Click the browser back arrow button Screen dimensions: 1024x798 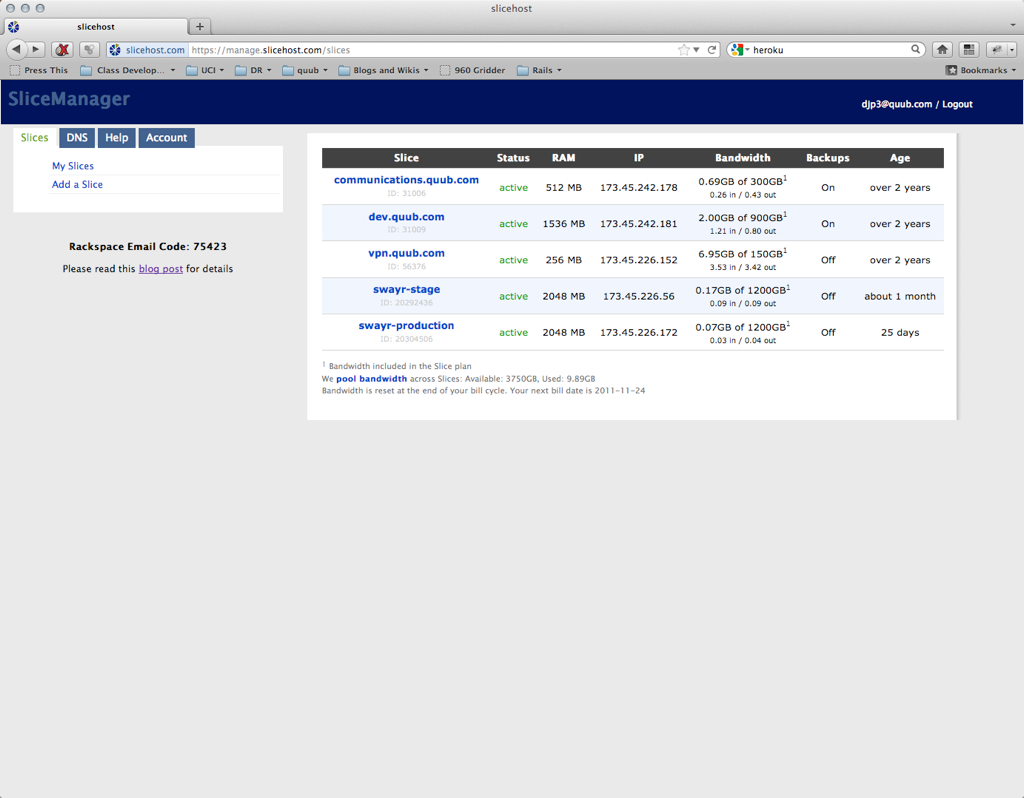tap(17, 49)
